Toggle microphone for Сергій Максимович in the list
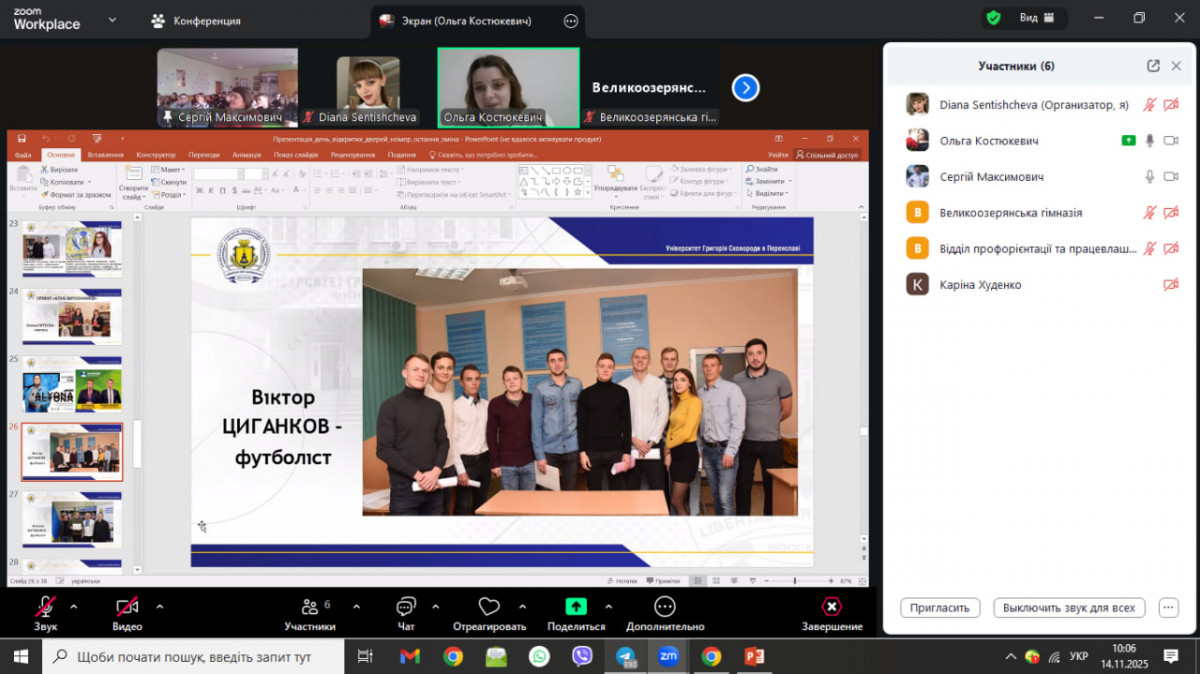The image size is (1200, 674). tap(1149, 177)
